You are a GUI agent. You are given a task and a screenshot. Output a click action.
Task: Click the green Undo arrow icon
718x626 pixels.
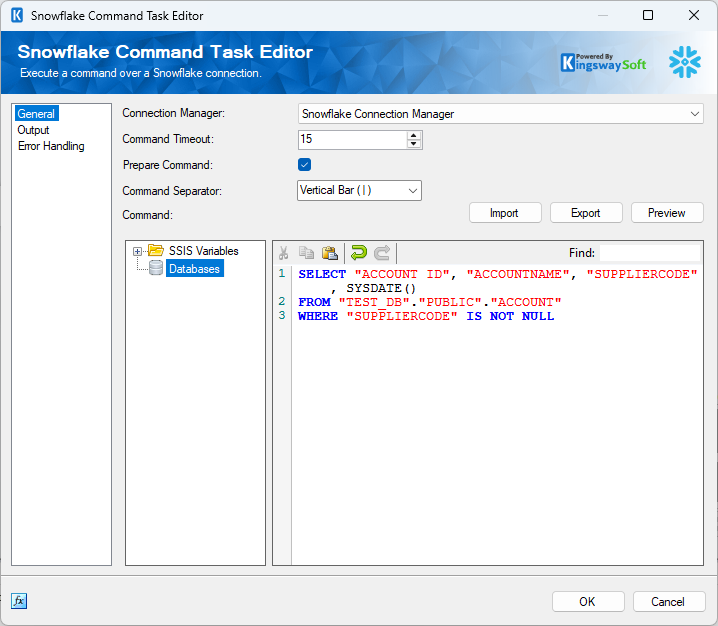point(358,253)
